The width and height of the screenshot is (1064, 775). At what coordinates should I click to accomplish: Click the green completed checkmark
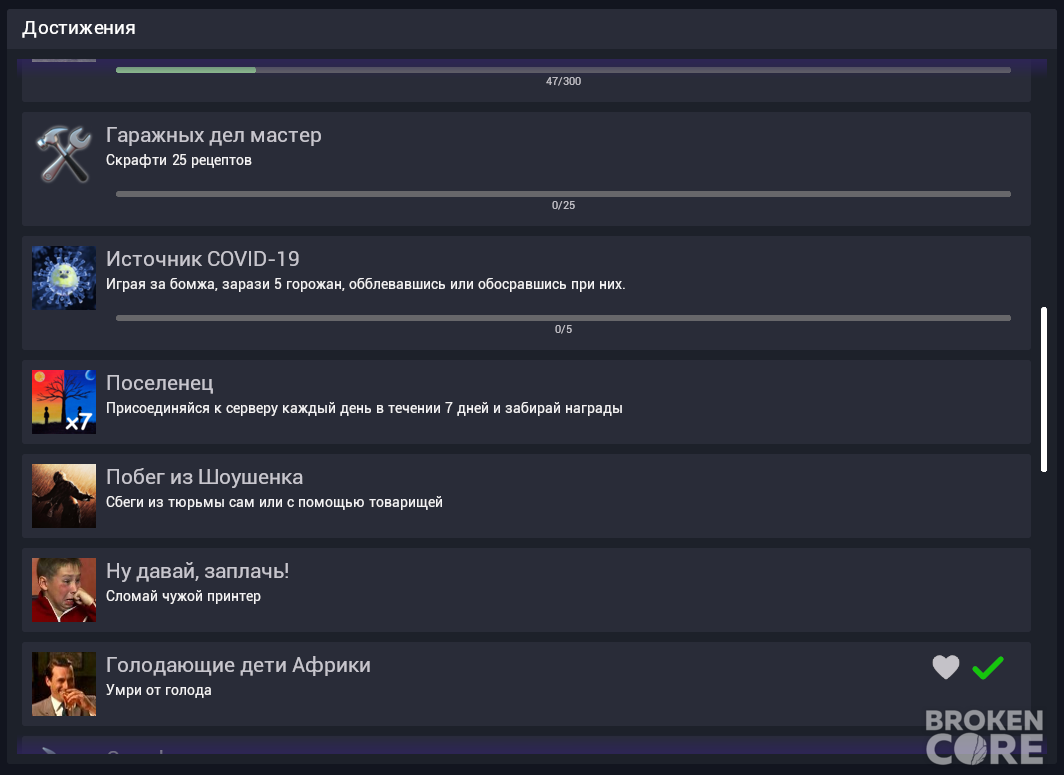(988, 668)
